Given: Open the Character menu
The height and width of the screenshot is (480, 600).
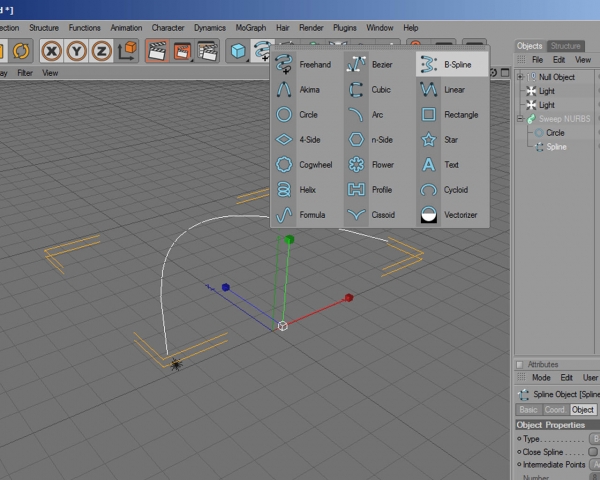Looking at the screenshot, I should [168, 28].
